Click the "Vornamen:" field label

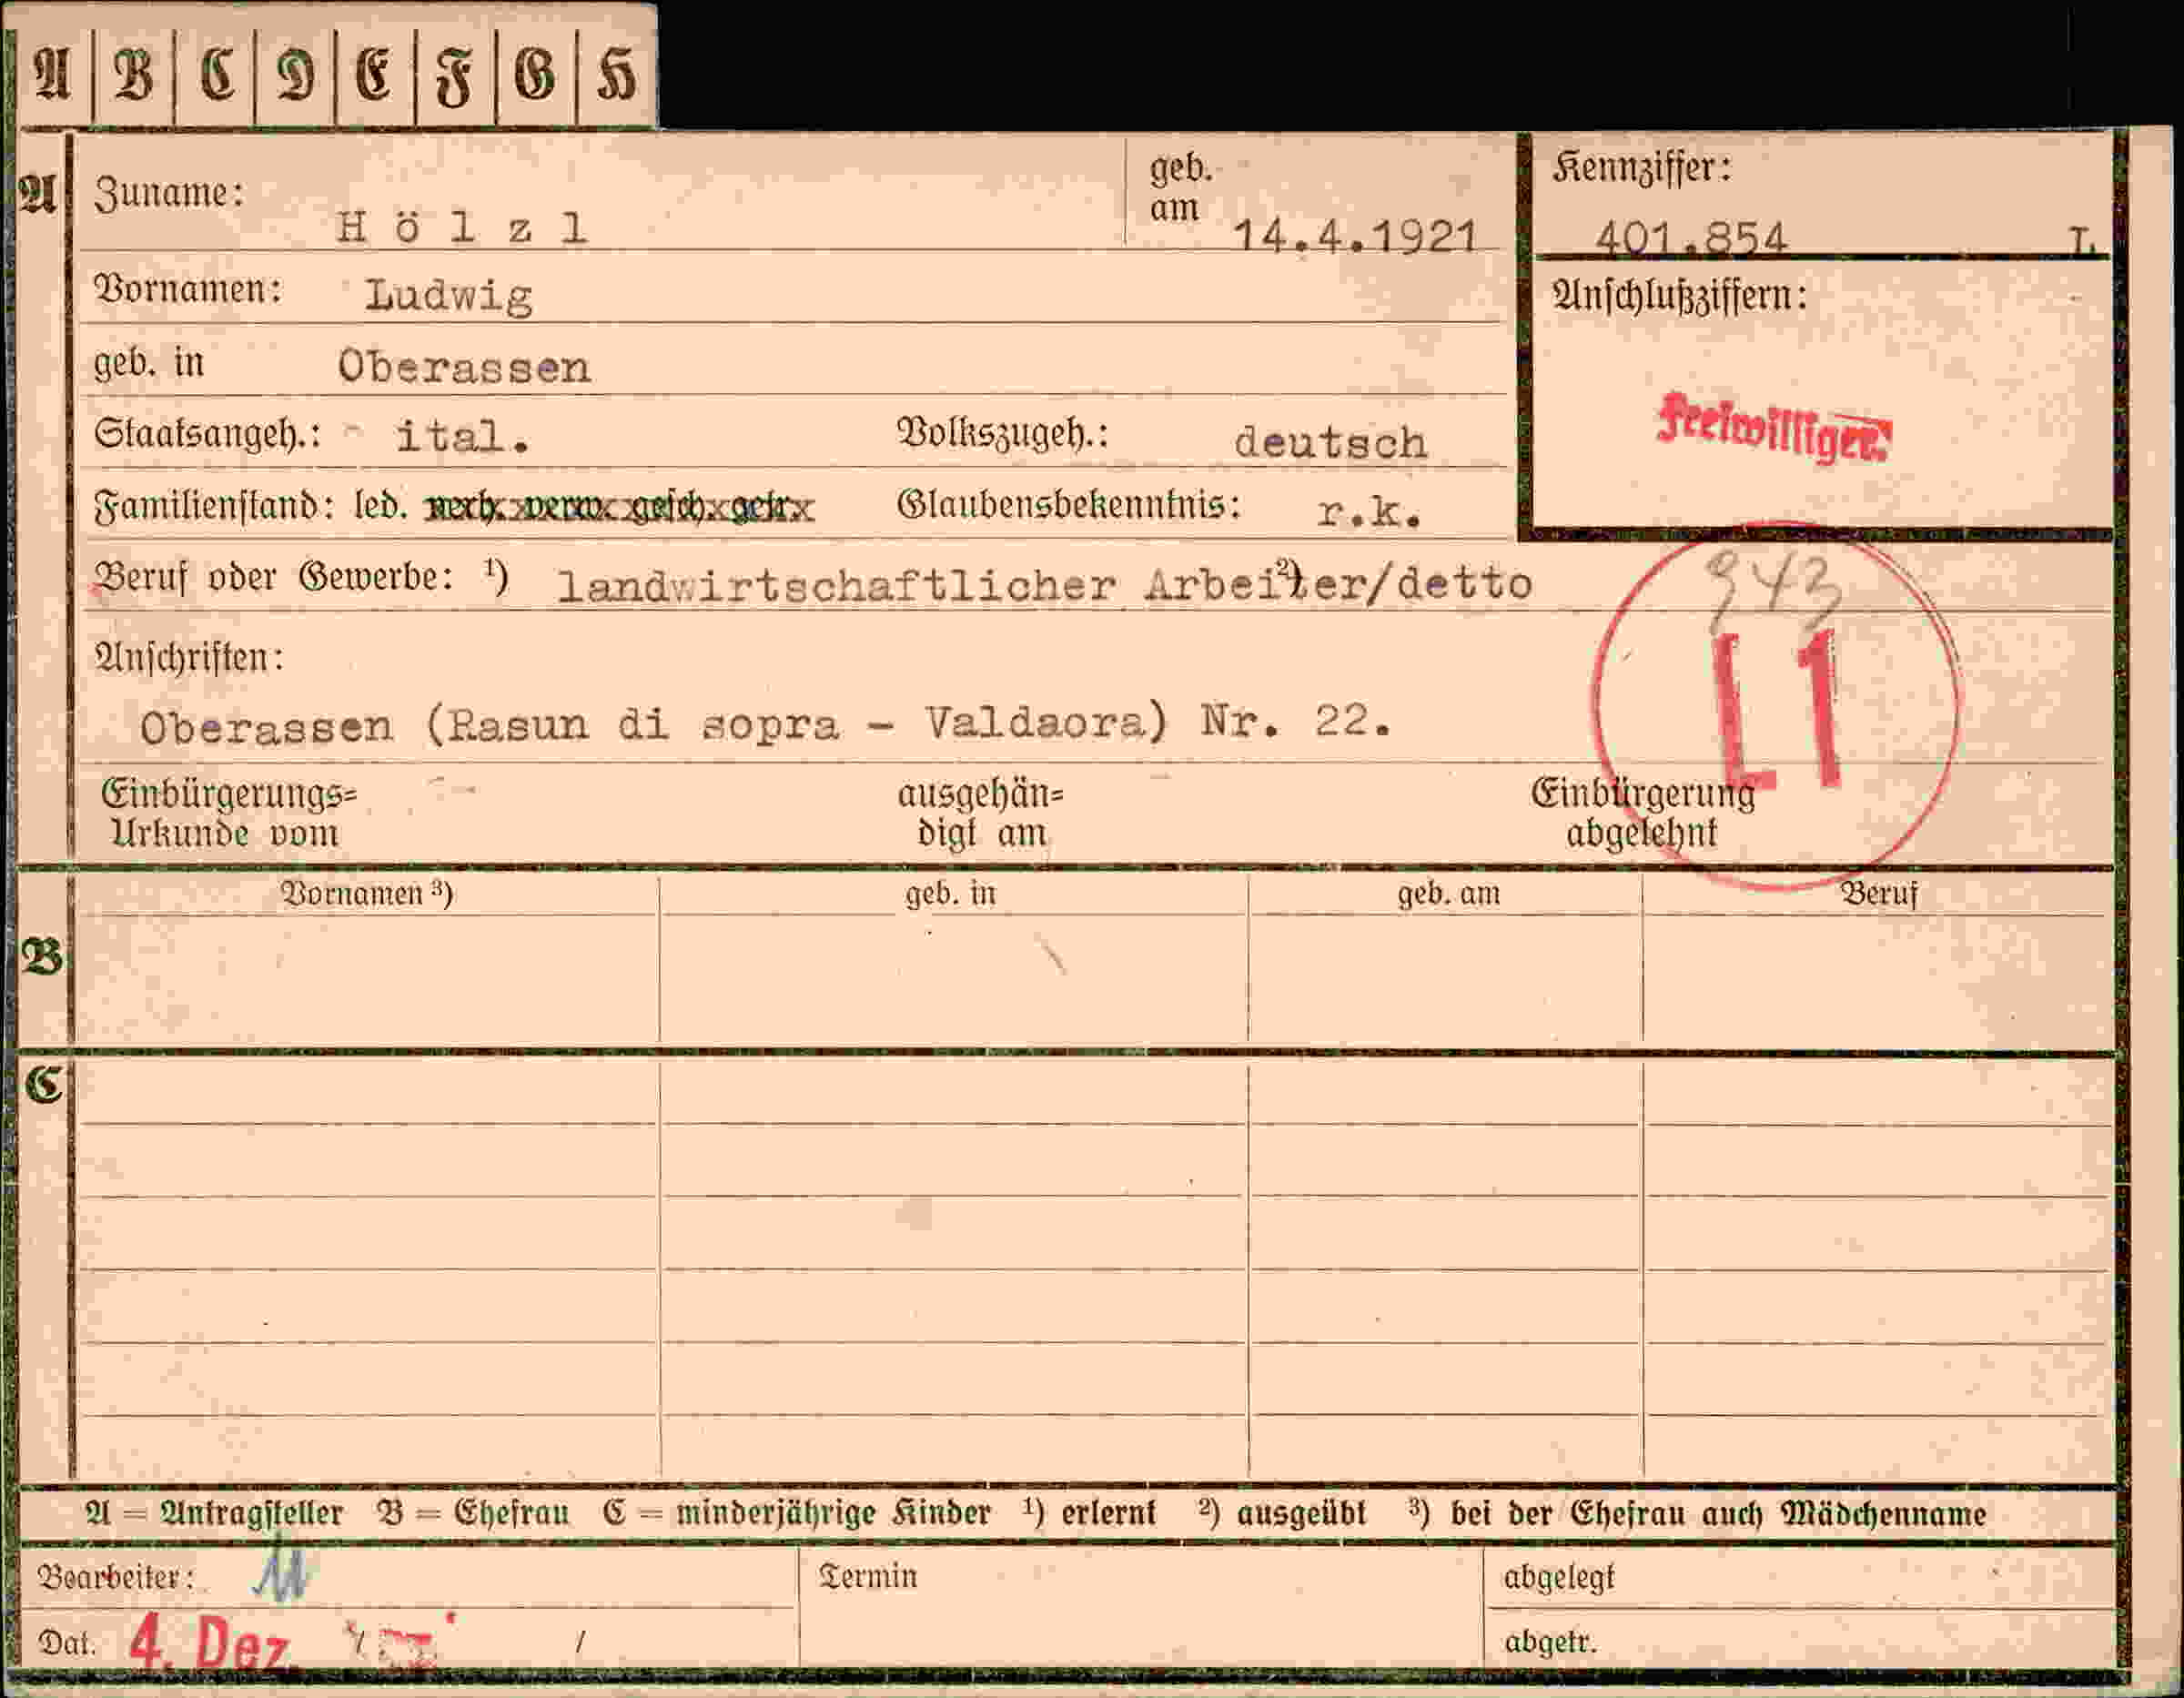[x=188, y=290]
